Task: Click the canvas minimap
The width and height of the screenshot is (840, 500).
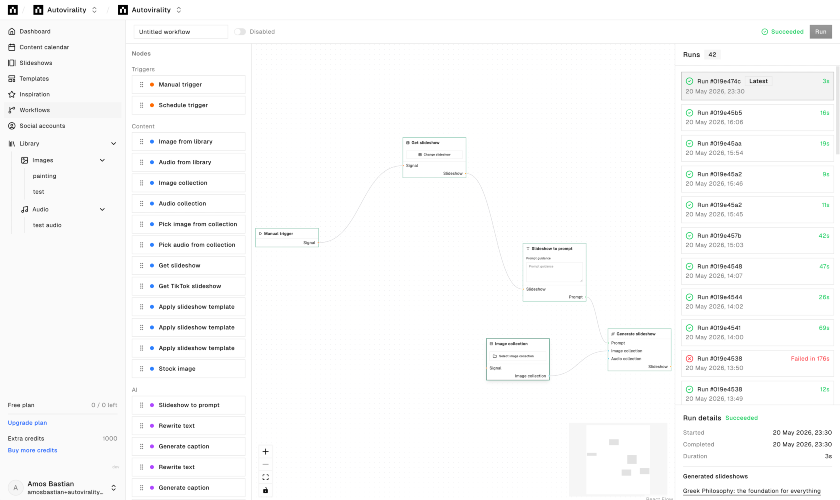Action: (x=618, y=459)
